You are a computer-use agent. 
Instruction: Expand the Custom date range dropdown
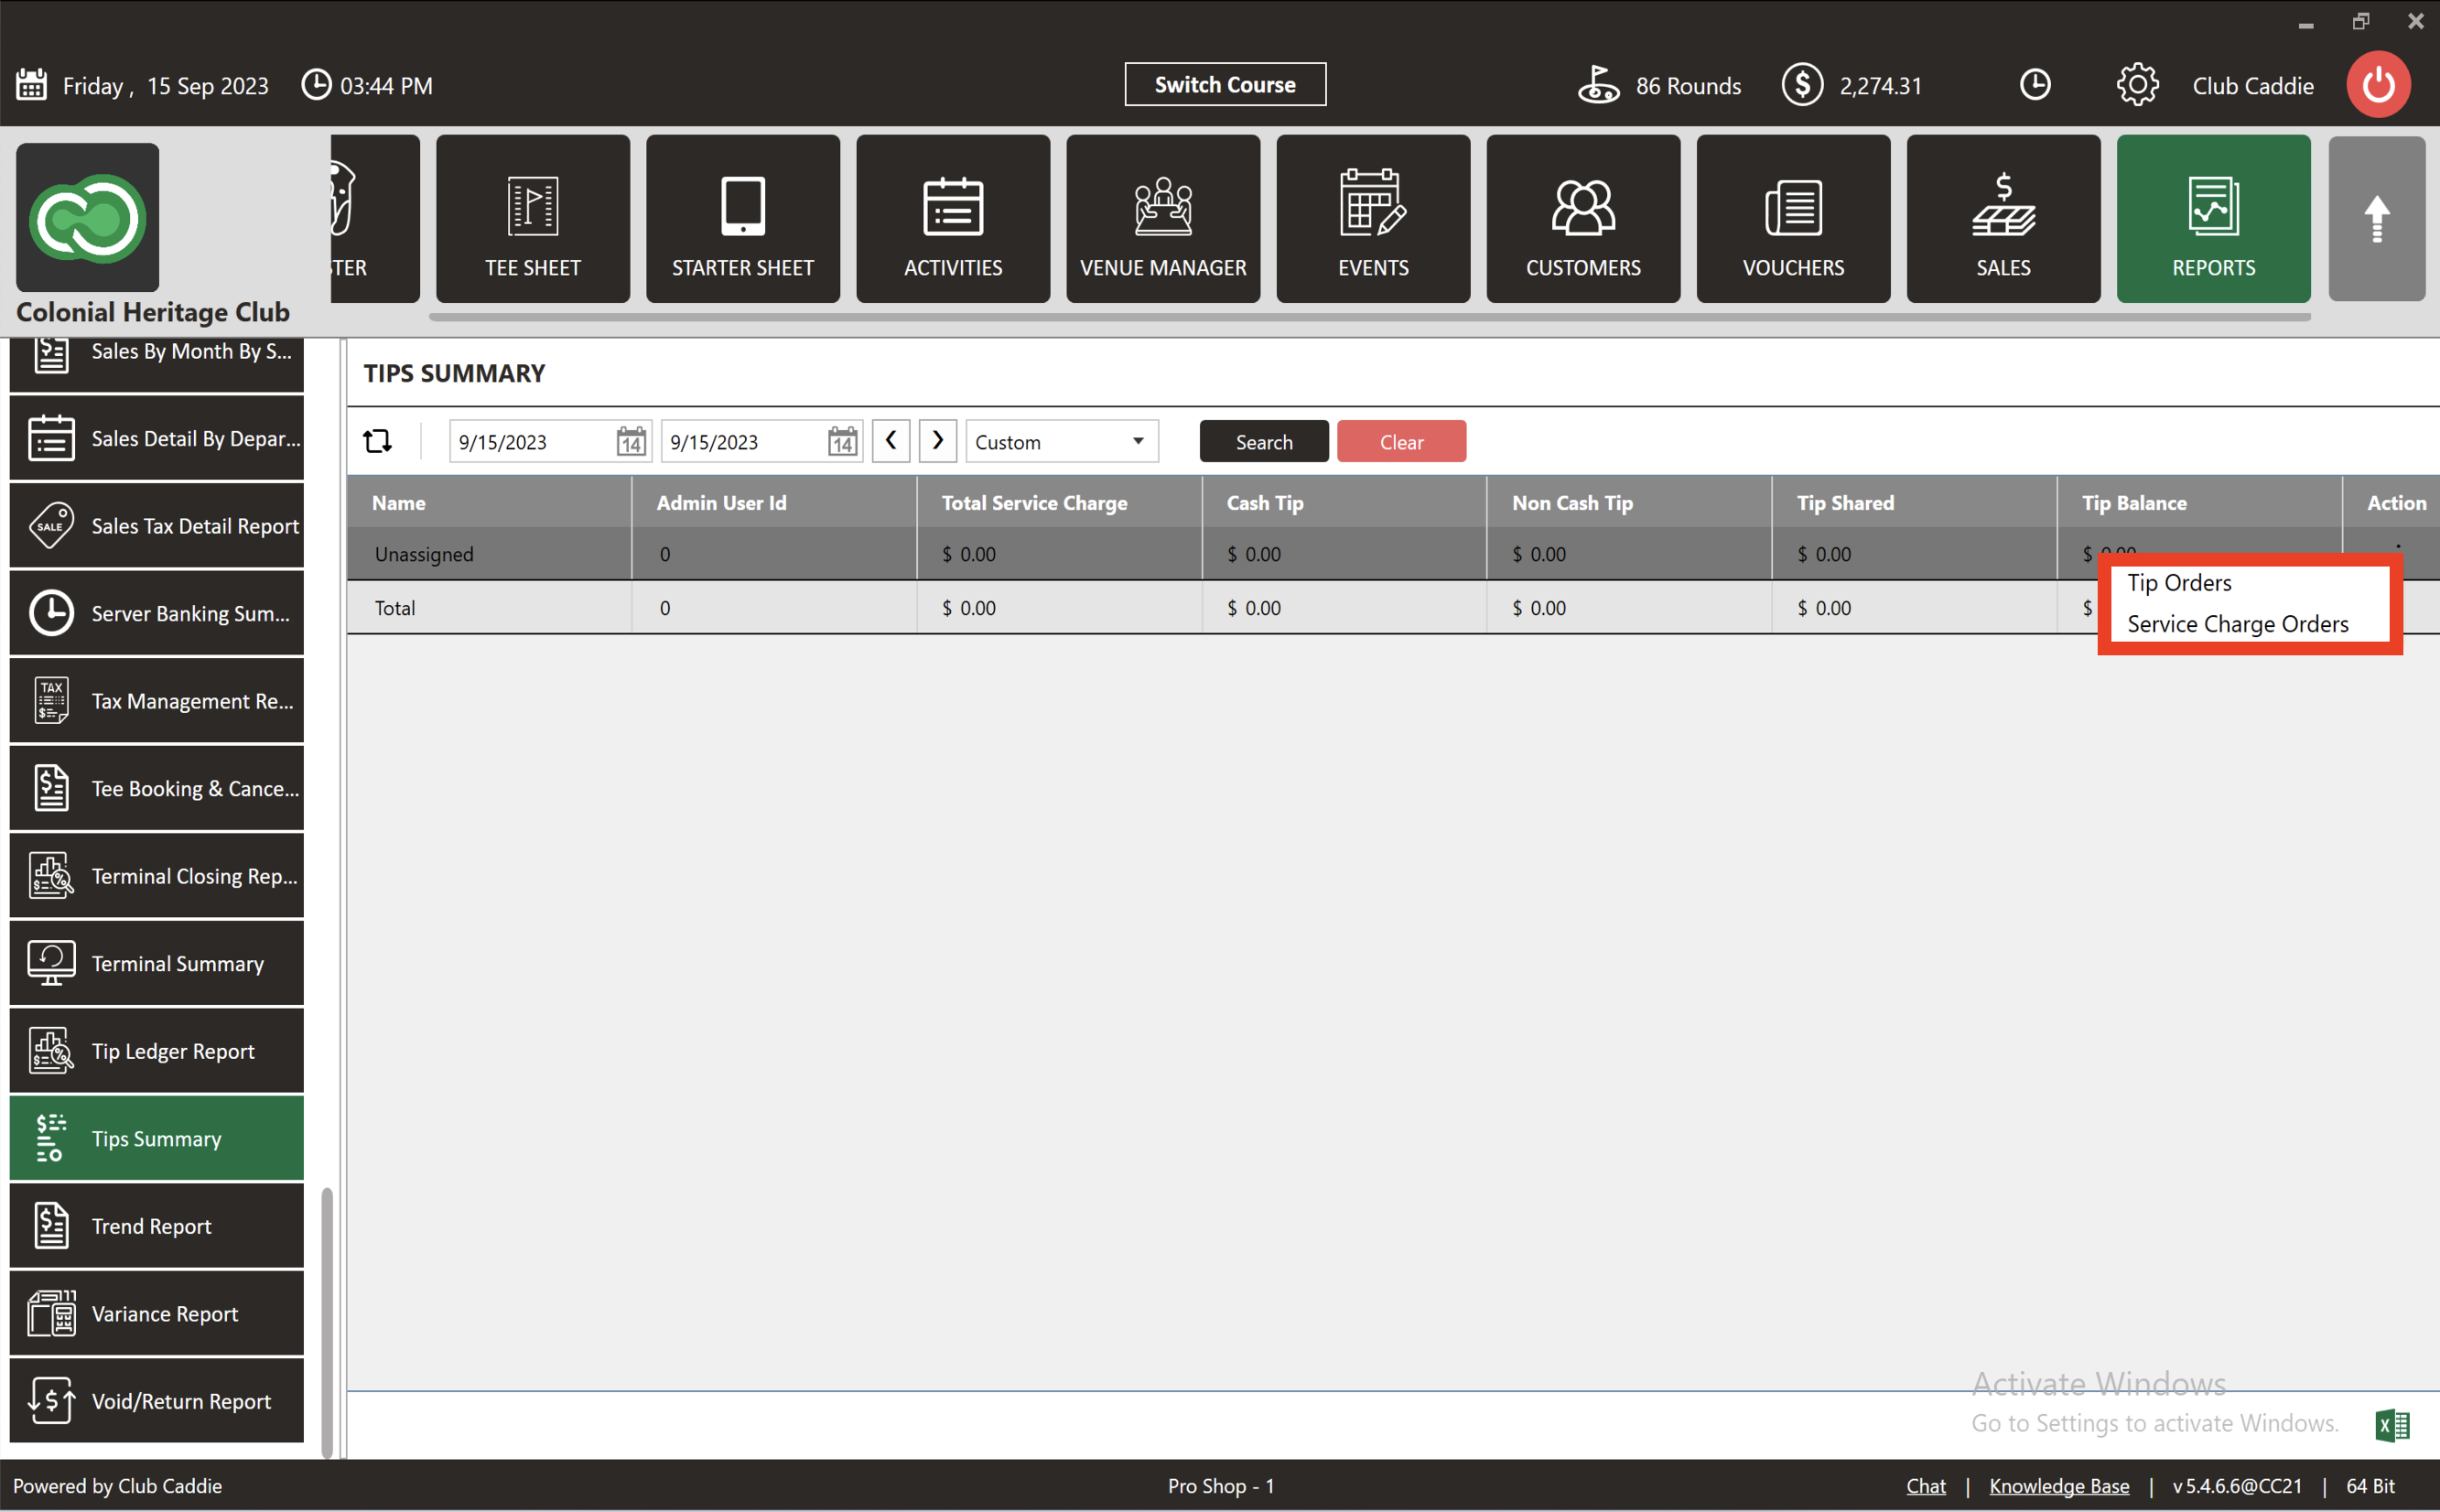(x=1061, y=441)
